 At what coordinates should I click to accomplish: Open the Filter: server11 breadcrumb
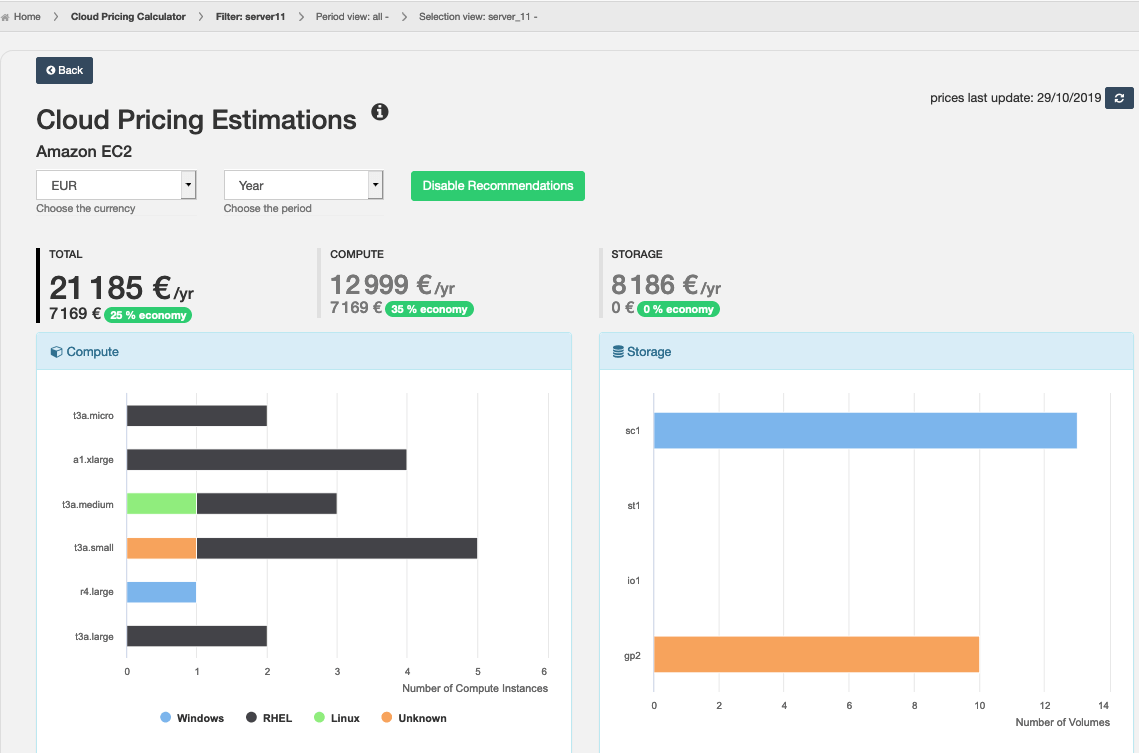coord(251,17)
